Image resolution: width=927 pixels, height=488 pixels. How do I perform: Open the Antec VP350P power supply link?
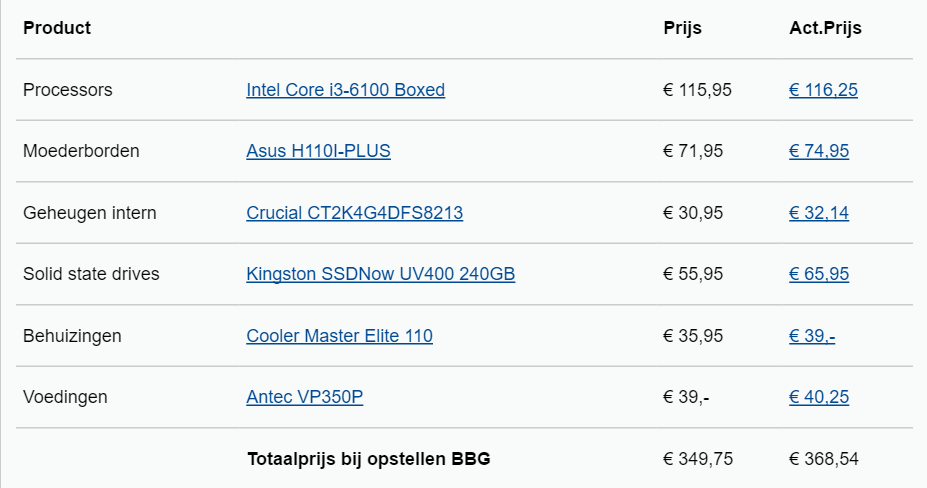pos(304,397)
